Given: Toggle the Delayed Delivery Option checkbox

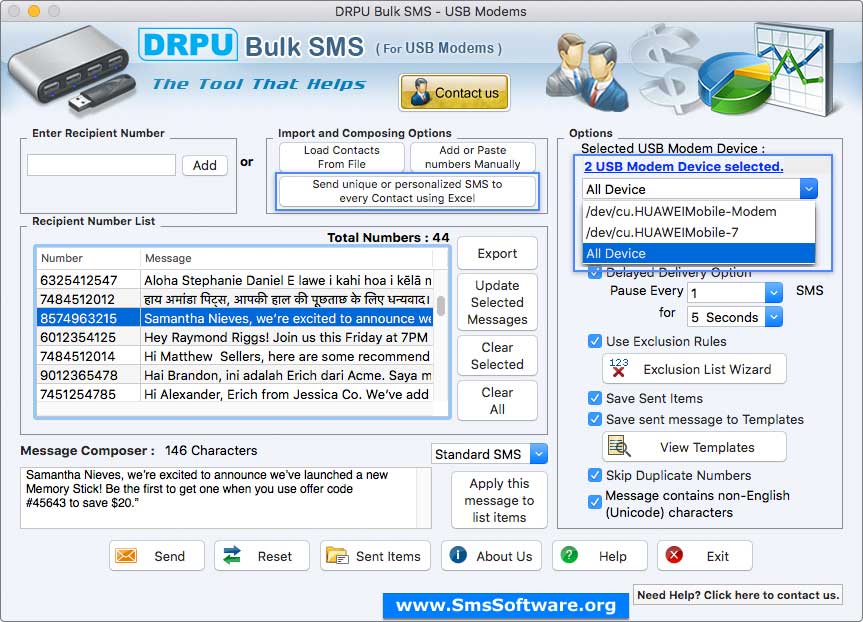Looking at the screenshot, I should pyautogui.click(x=594, y=272).
